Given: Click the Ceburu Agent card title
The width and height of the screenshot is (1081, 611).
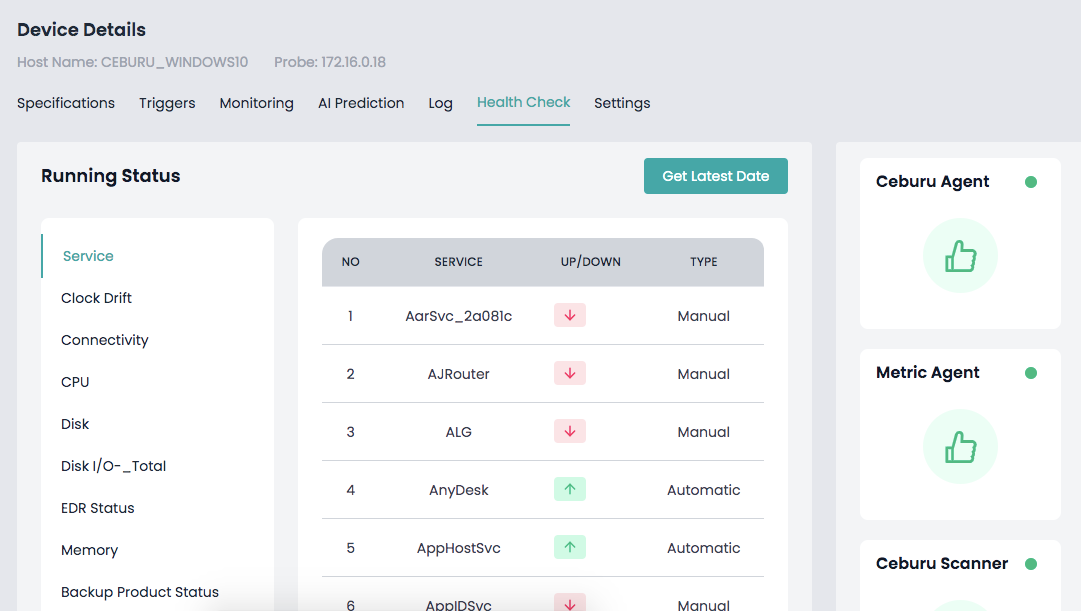Looking at the screenshot, I should click(x=932, y=181).
